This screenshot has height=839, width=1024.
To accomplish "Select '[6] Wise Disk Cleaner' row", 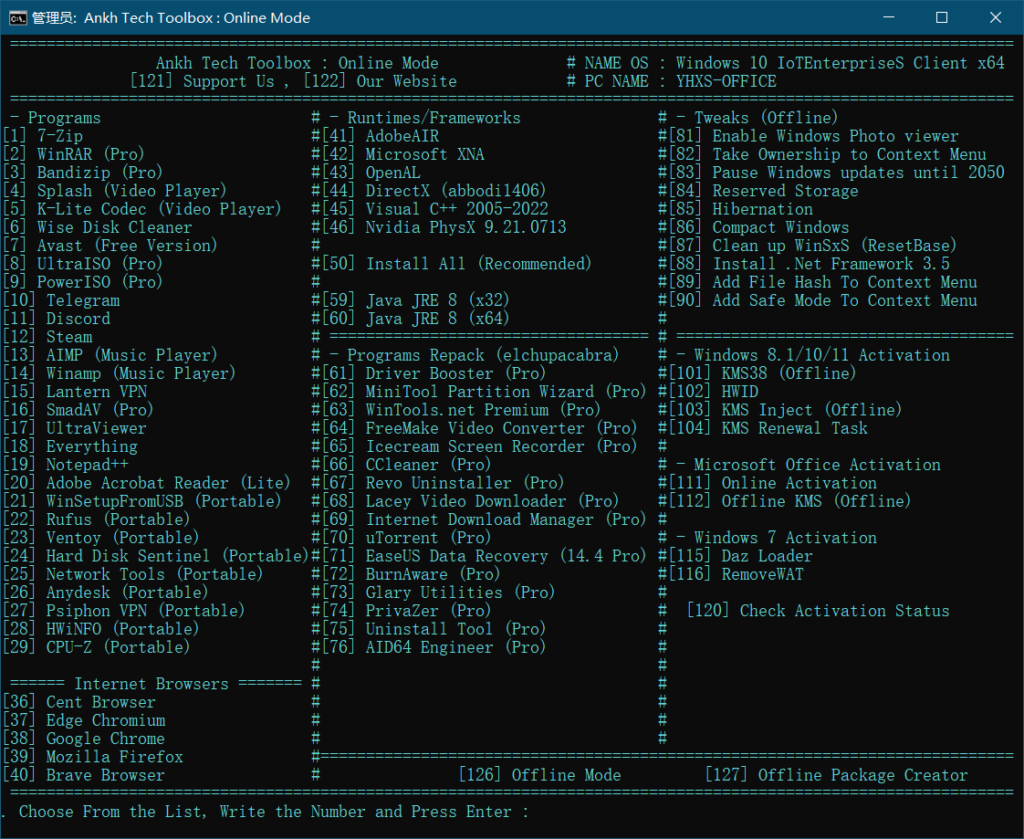I will tap(97, 227).
